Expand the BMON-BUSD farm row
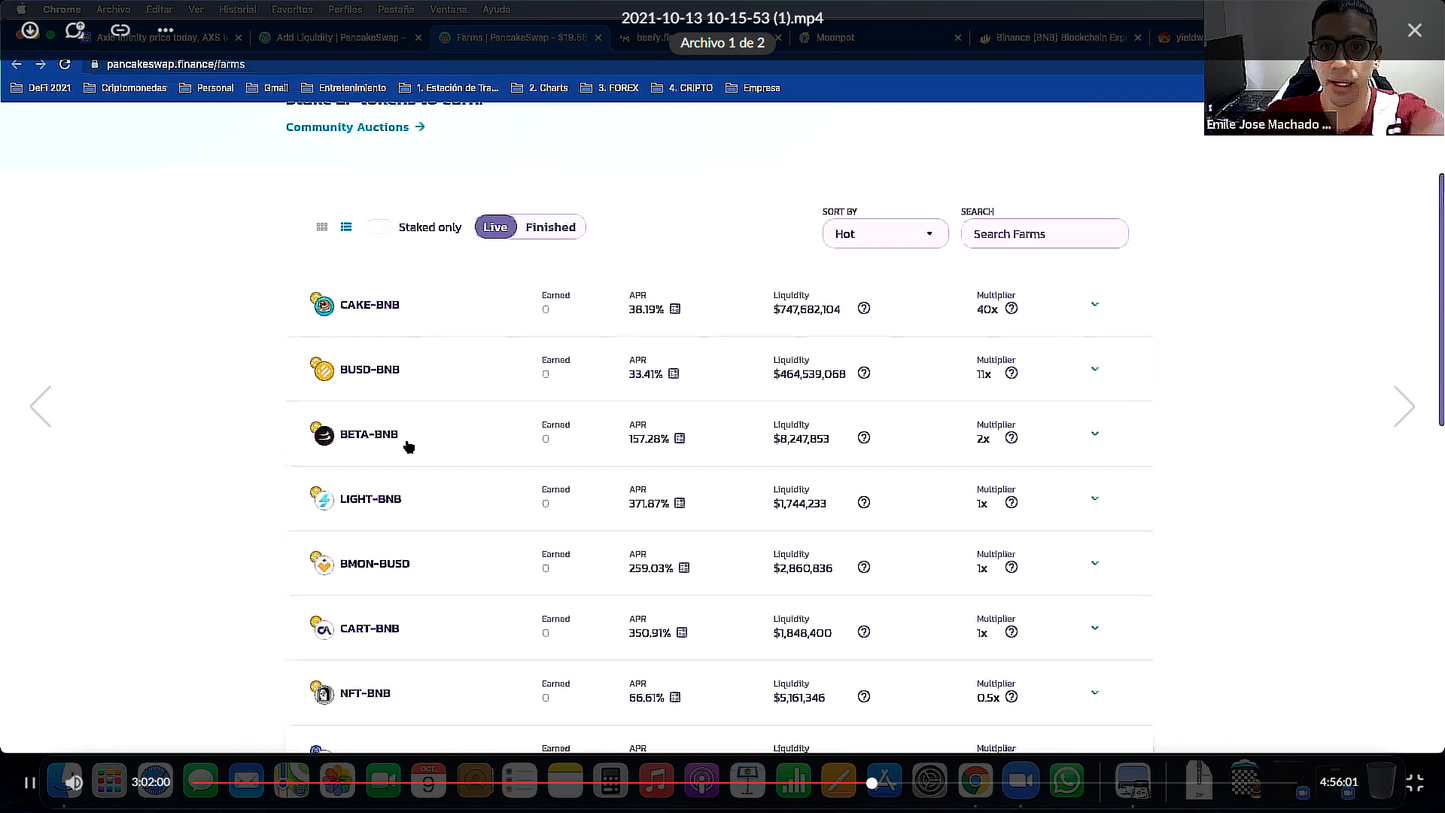This screenshot has height=813, width=1445. (1095, 563)
